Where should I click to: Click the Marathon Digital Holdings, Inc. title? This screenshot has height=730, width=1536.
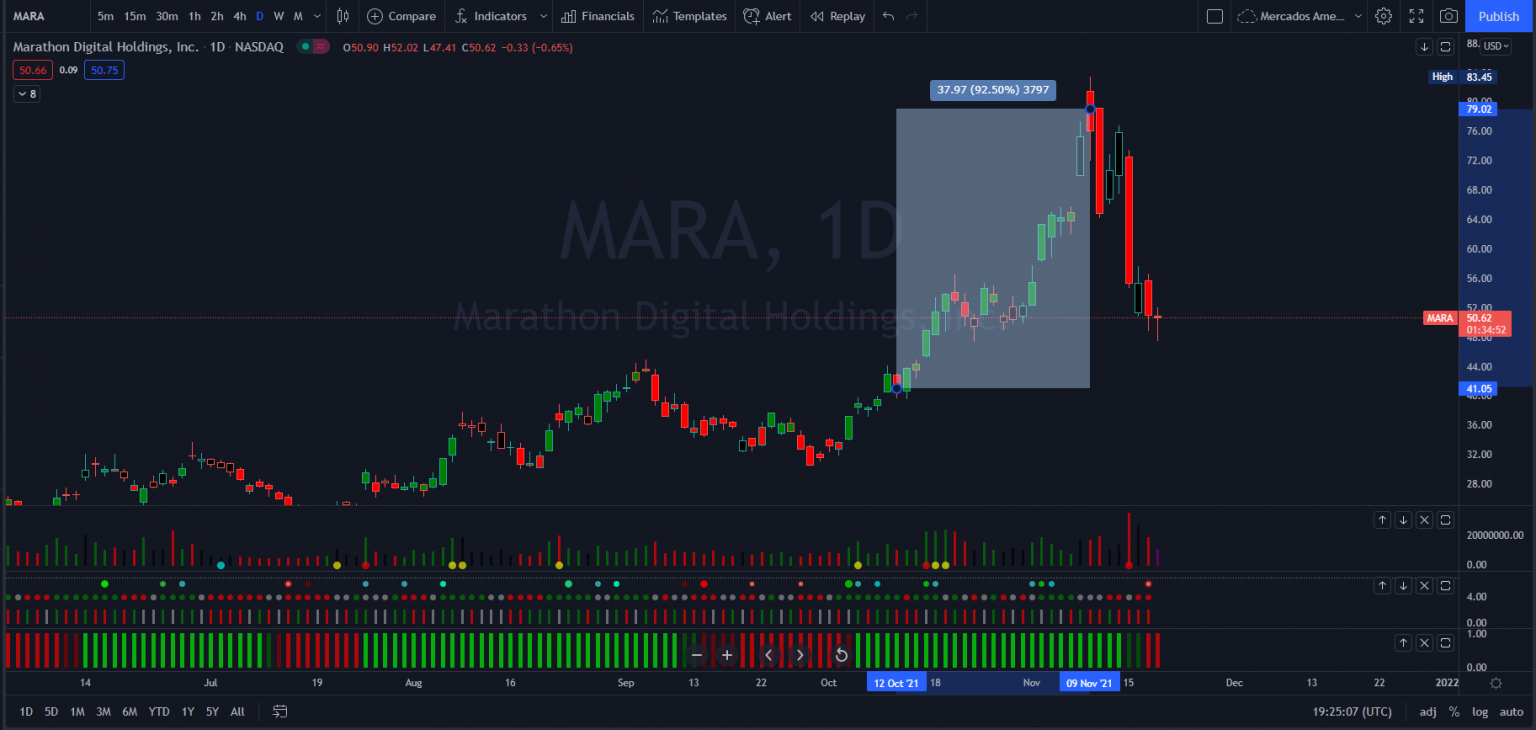pos(106,47)
